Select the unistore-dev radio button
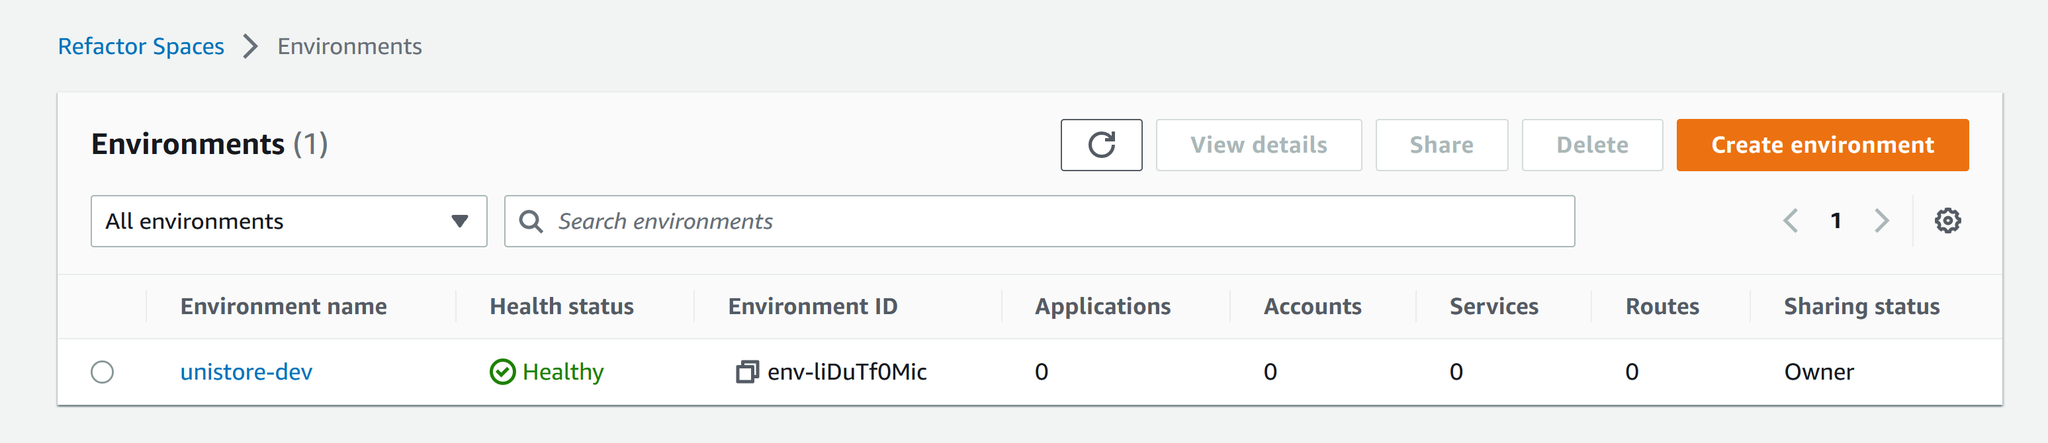2048x443 pixels. click(x=102, y=372)
